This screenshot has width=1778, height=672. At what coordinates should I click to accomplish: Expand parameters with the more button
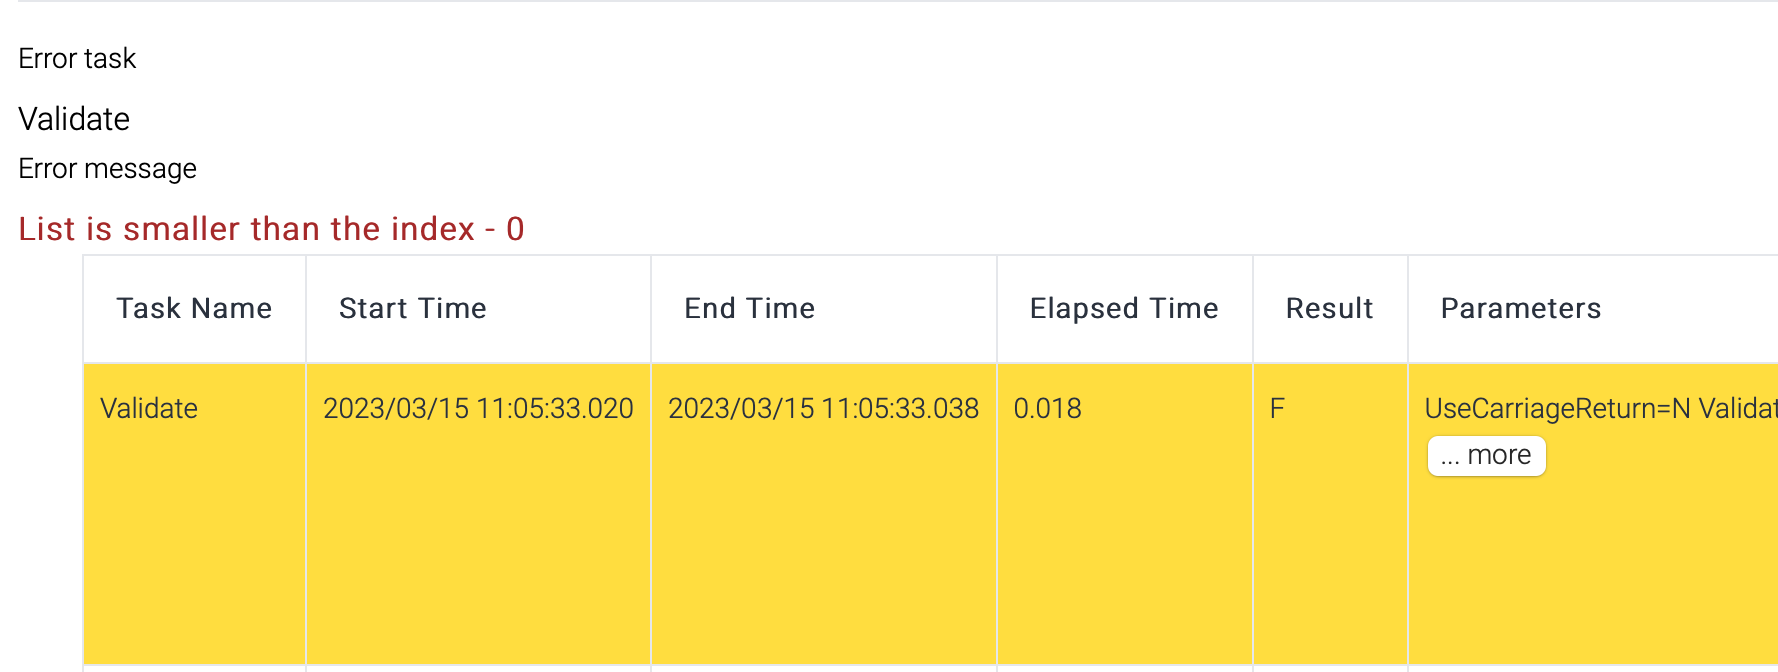(1486, 456)
